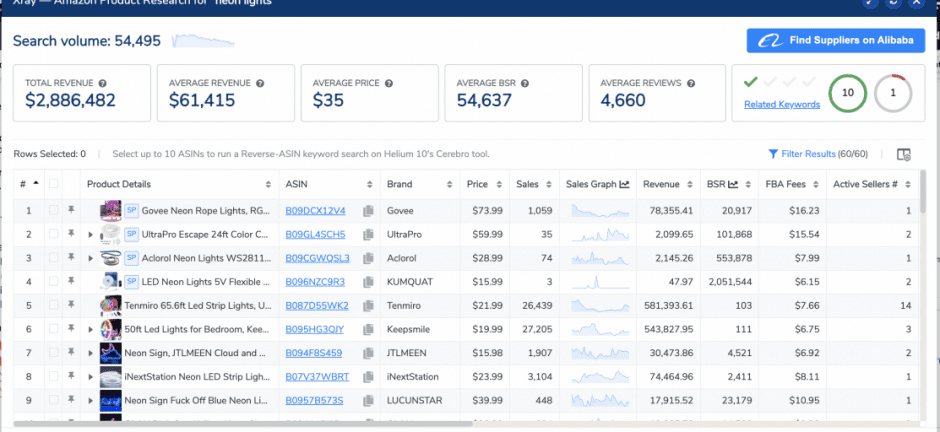This screenshot has height=432, width=940.
Task: Expand the Neon Sign Blue Neon LUCUNSTAR row
Action: (x=91, y=400)
